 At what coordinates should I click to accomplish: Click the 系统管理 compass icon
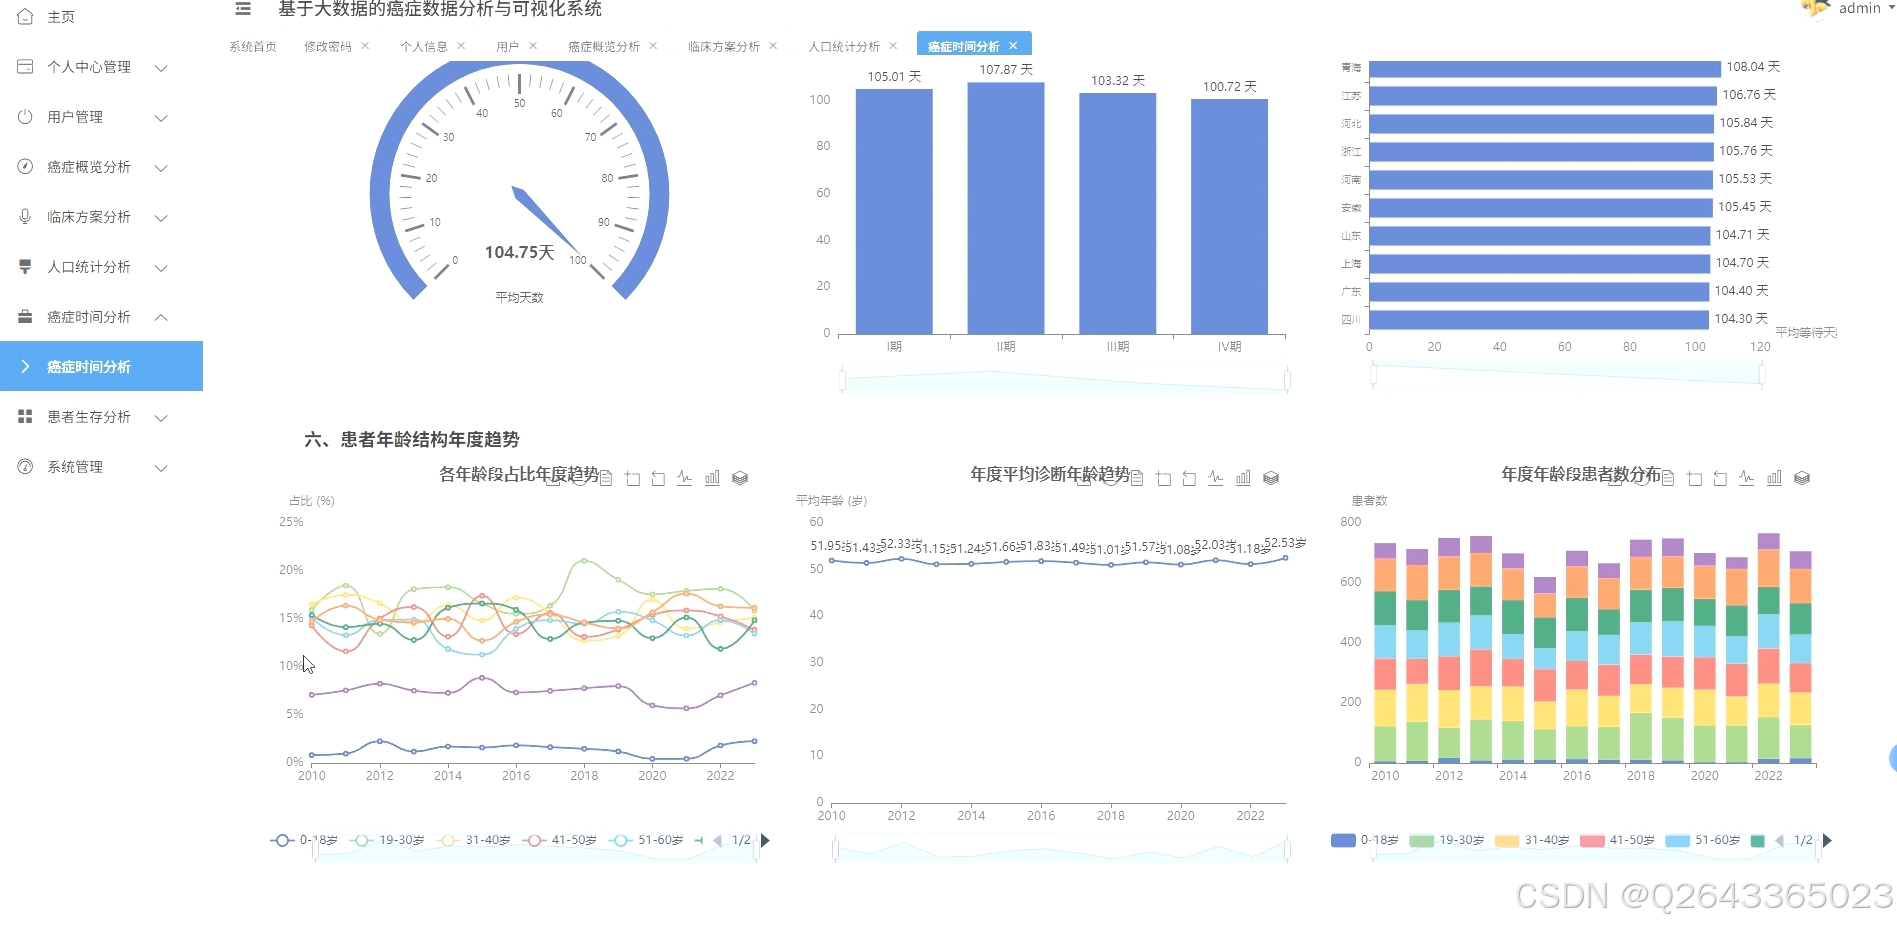(25, 467)
